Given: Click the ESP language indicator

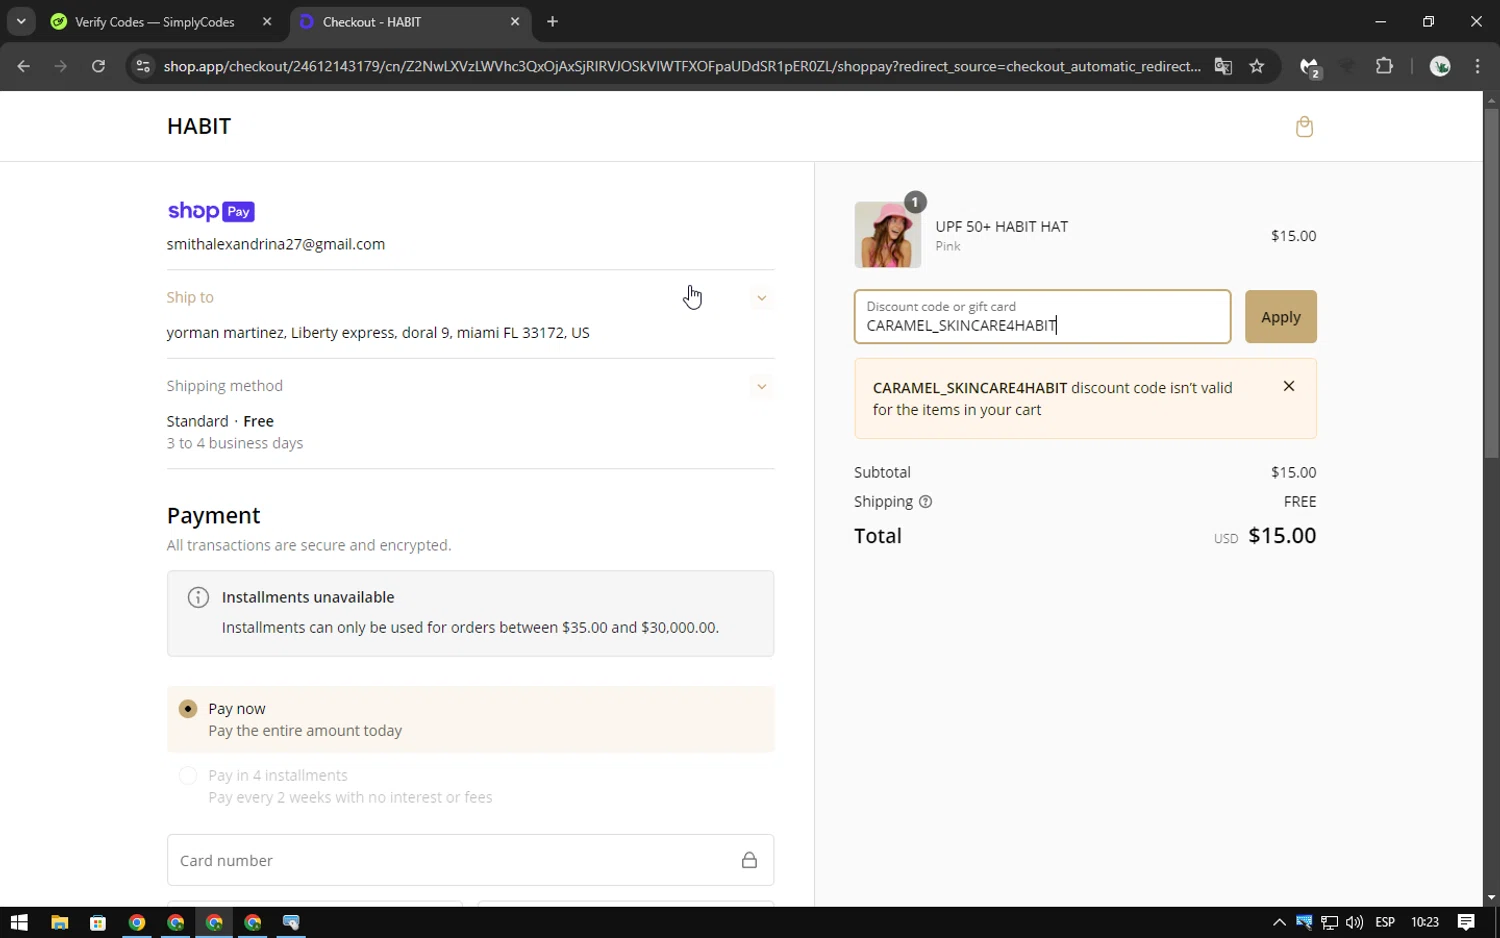Looking at the screenshot, I should (x=1385, y=922).
